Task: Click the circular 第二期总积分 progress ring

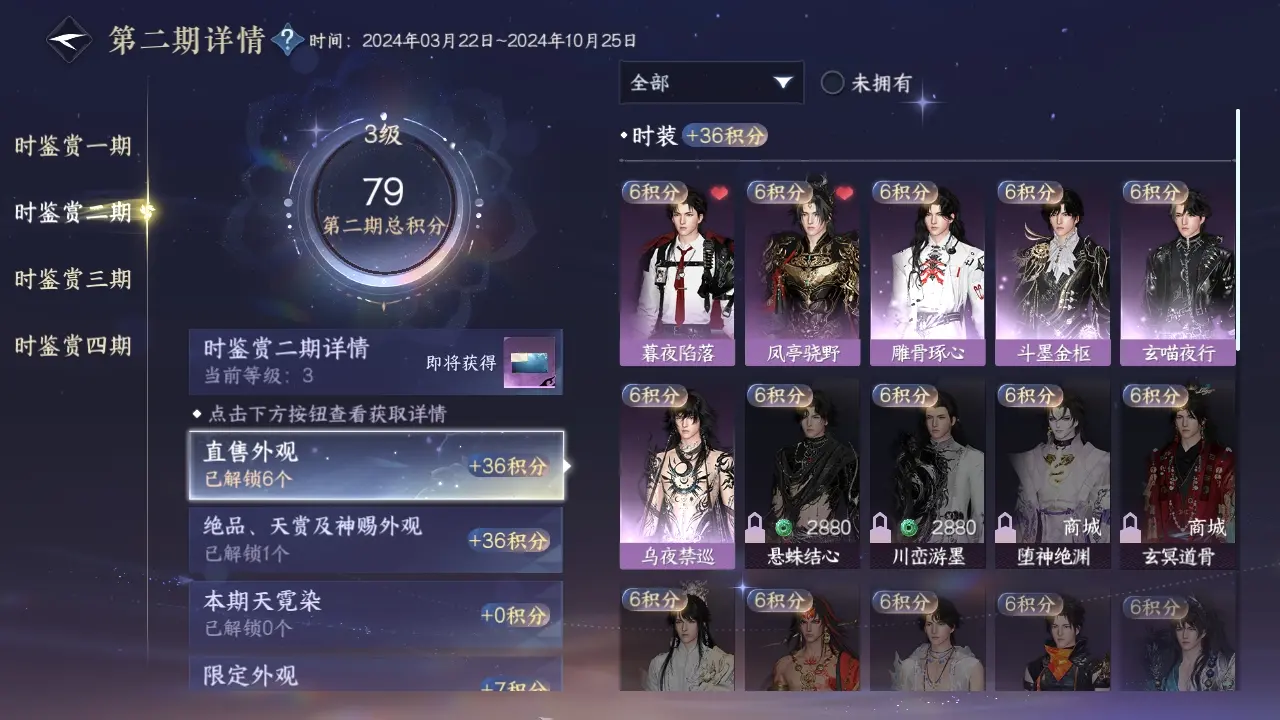Action: [x=383, y=207]
